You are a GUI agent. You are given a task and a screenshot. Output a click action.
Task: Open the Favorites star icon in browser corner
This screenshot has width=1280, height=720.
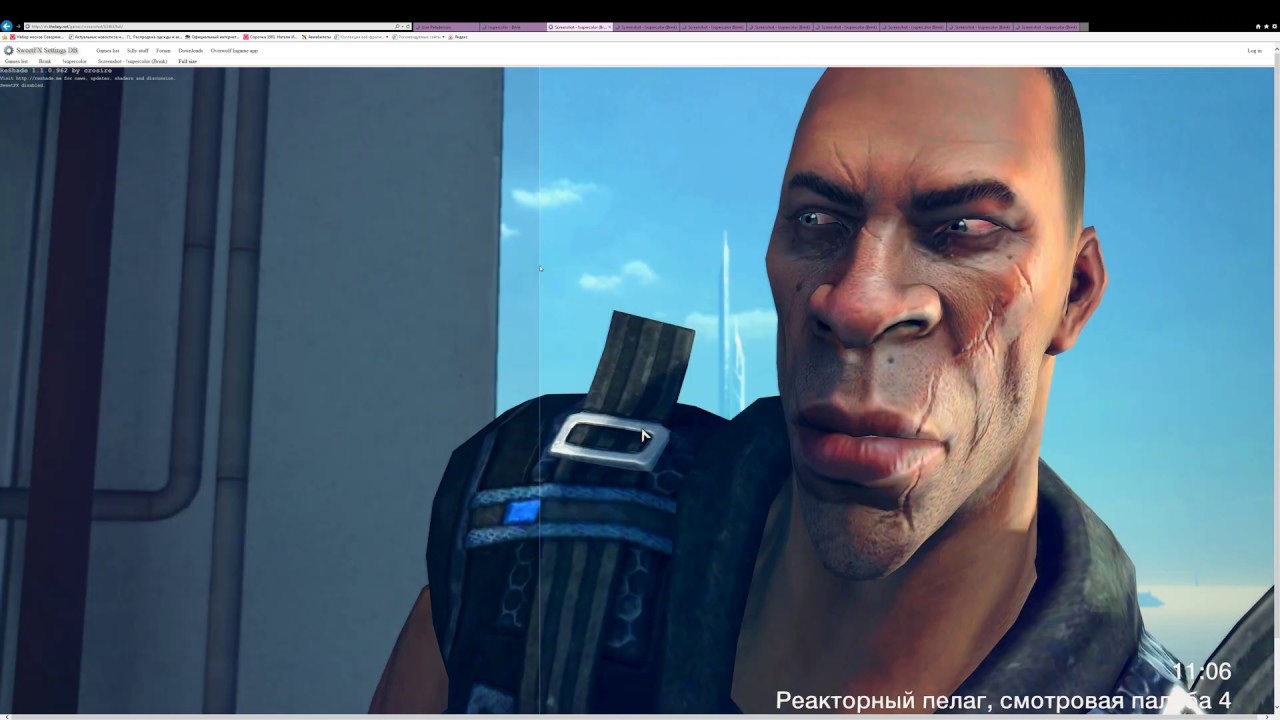(x=1266, y=26)
